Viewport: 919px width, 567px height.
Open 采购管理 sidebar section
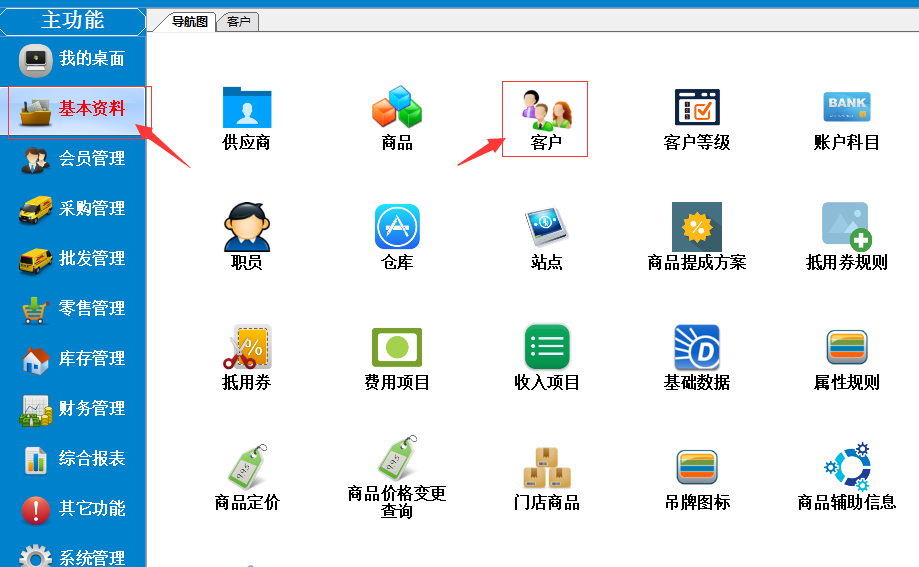(73, 209)
